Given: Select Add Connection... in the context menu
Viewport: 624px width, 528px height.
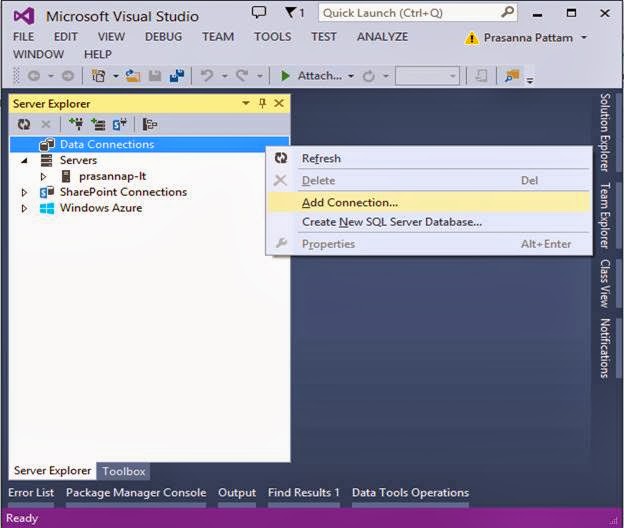Looking at the screenshot, I should coord(429,203).
